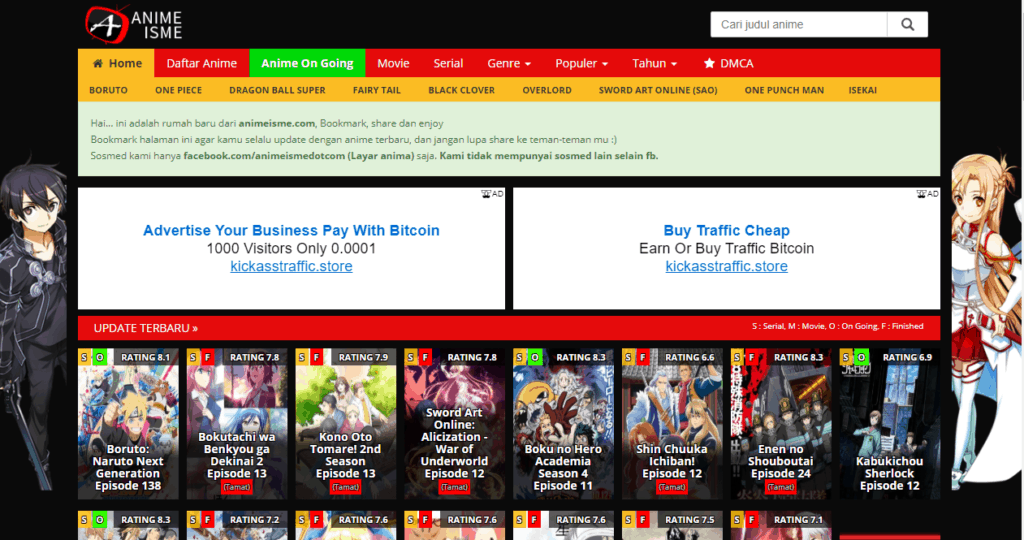1024x540 pixels.
Task: Click the star icon beside DMCA
Action: click(709, 63)
